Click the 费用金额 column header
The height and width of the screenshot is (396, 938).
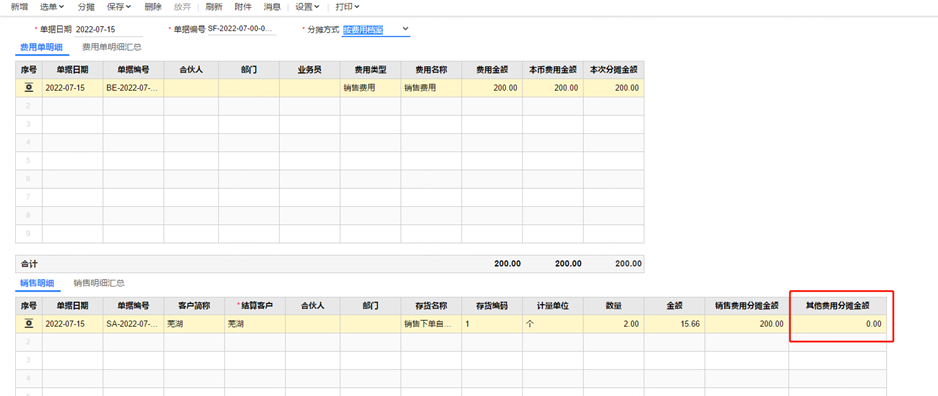[x=492, y=70]
